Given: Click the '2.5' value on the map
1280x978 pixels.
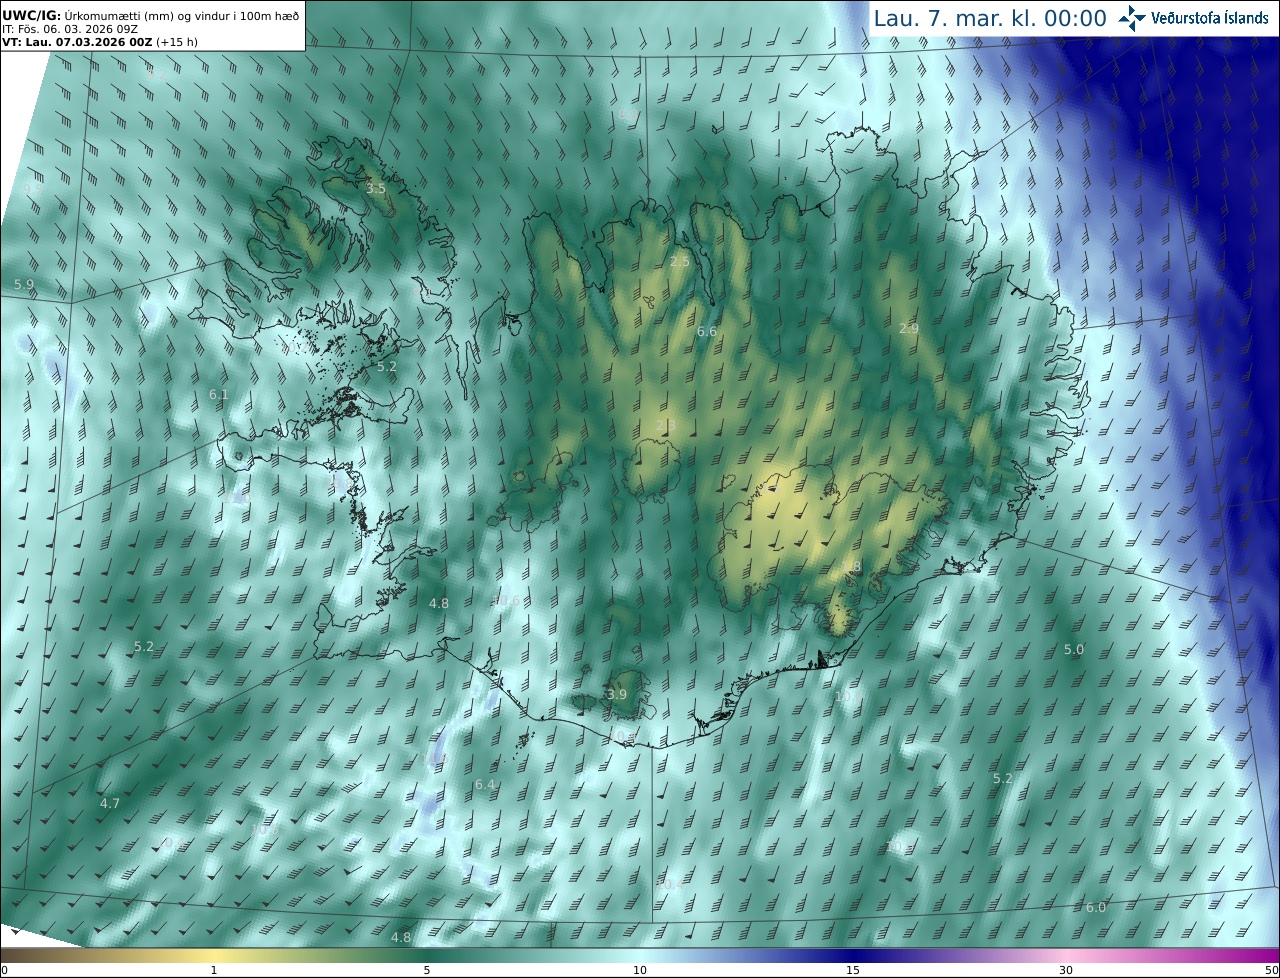Looking at the screenshot, I should pos(680,261).
